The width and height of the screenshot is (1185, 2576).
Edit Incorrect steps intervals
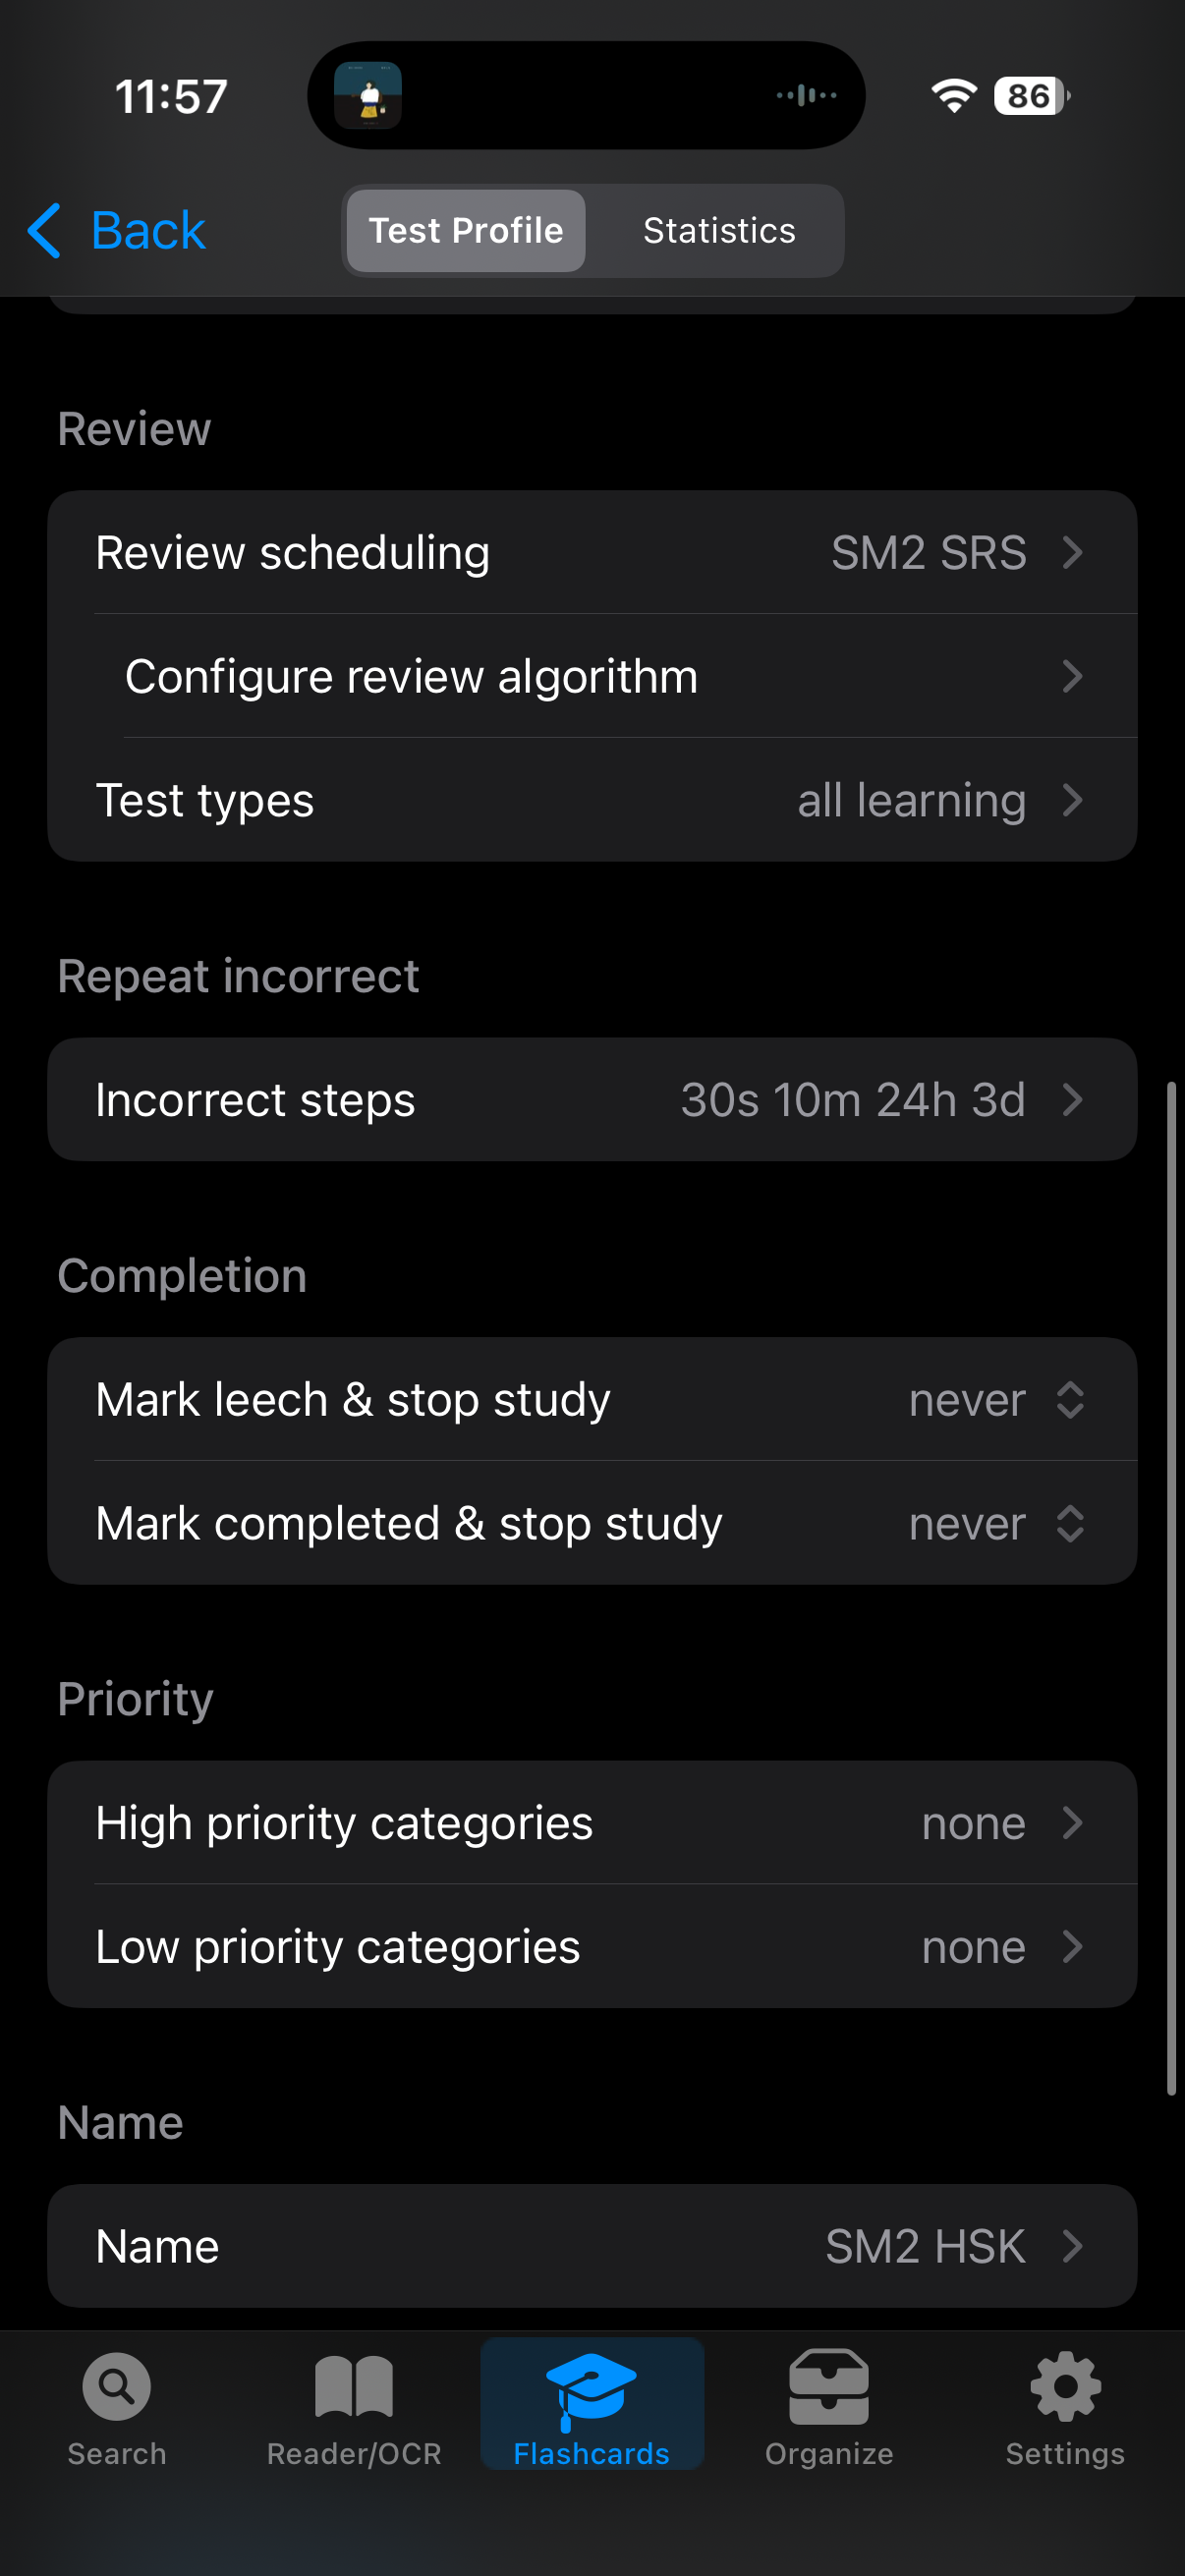click(592, 1100)
